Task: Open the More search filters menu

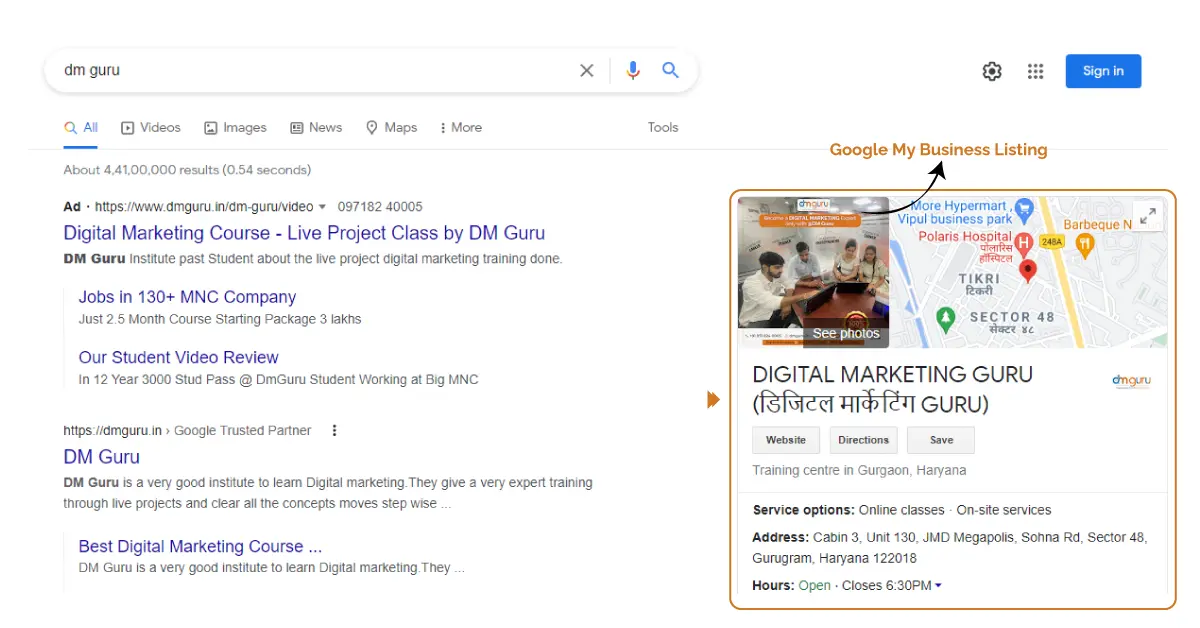Action: [x=461, y=128]
